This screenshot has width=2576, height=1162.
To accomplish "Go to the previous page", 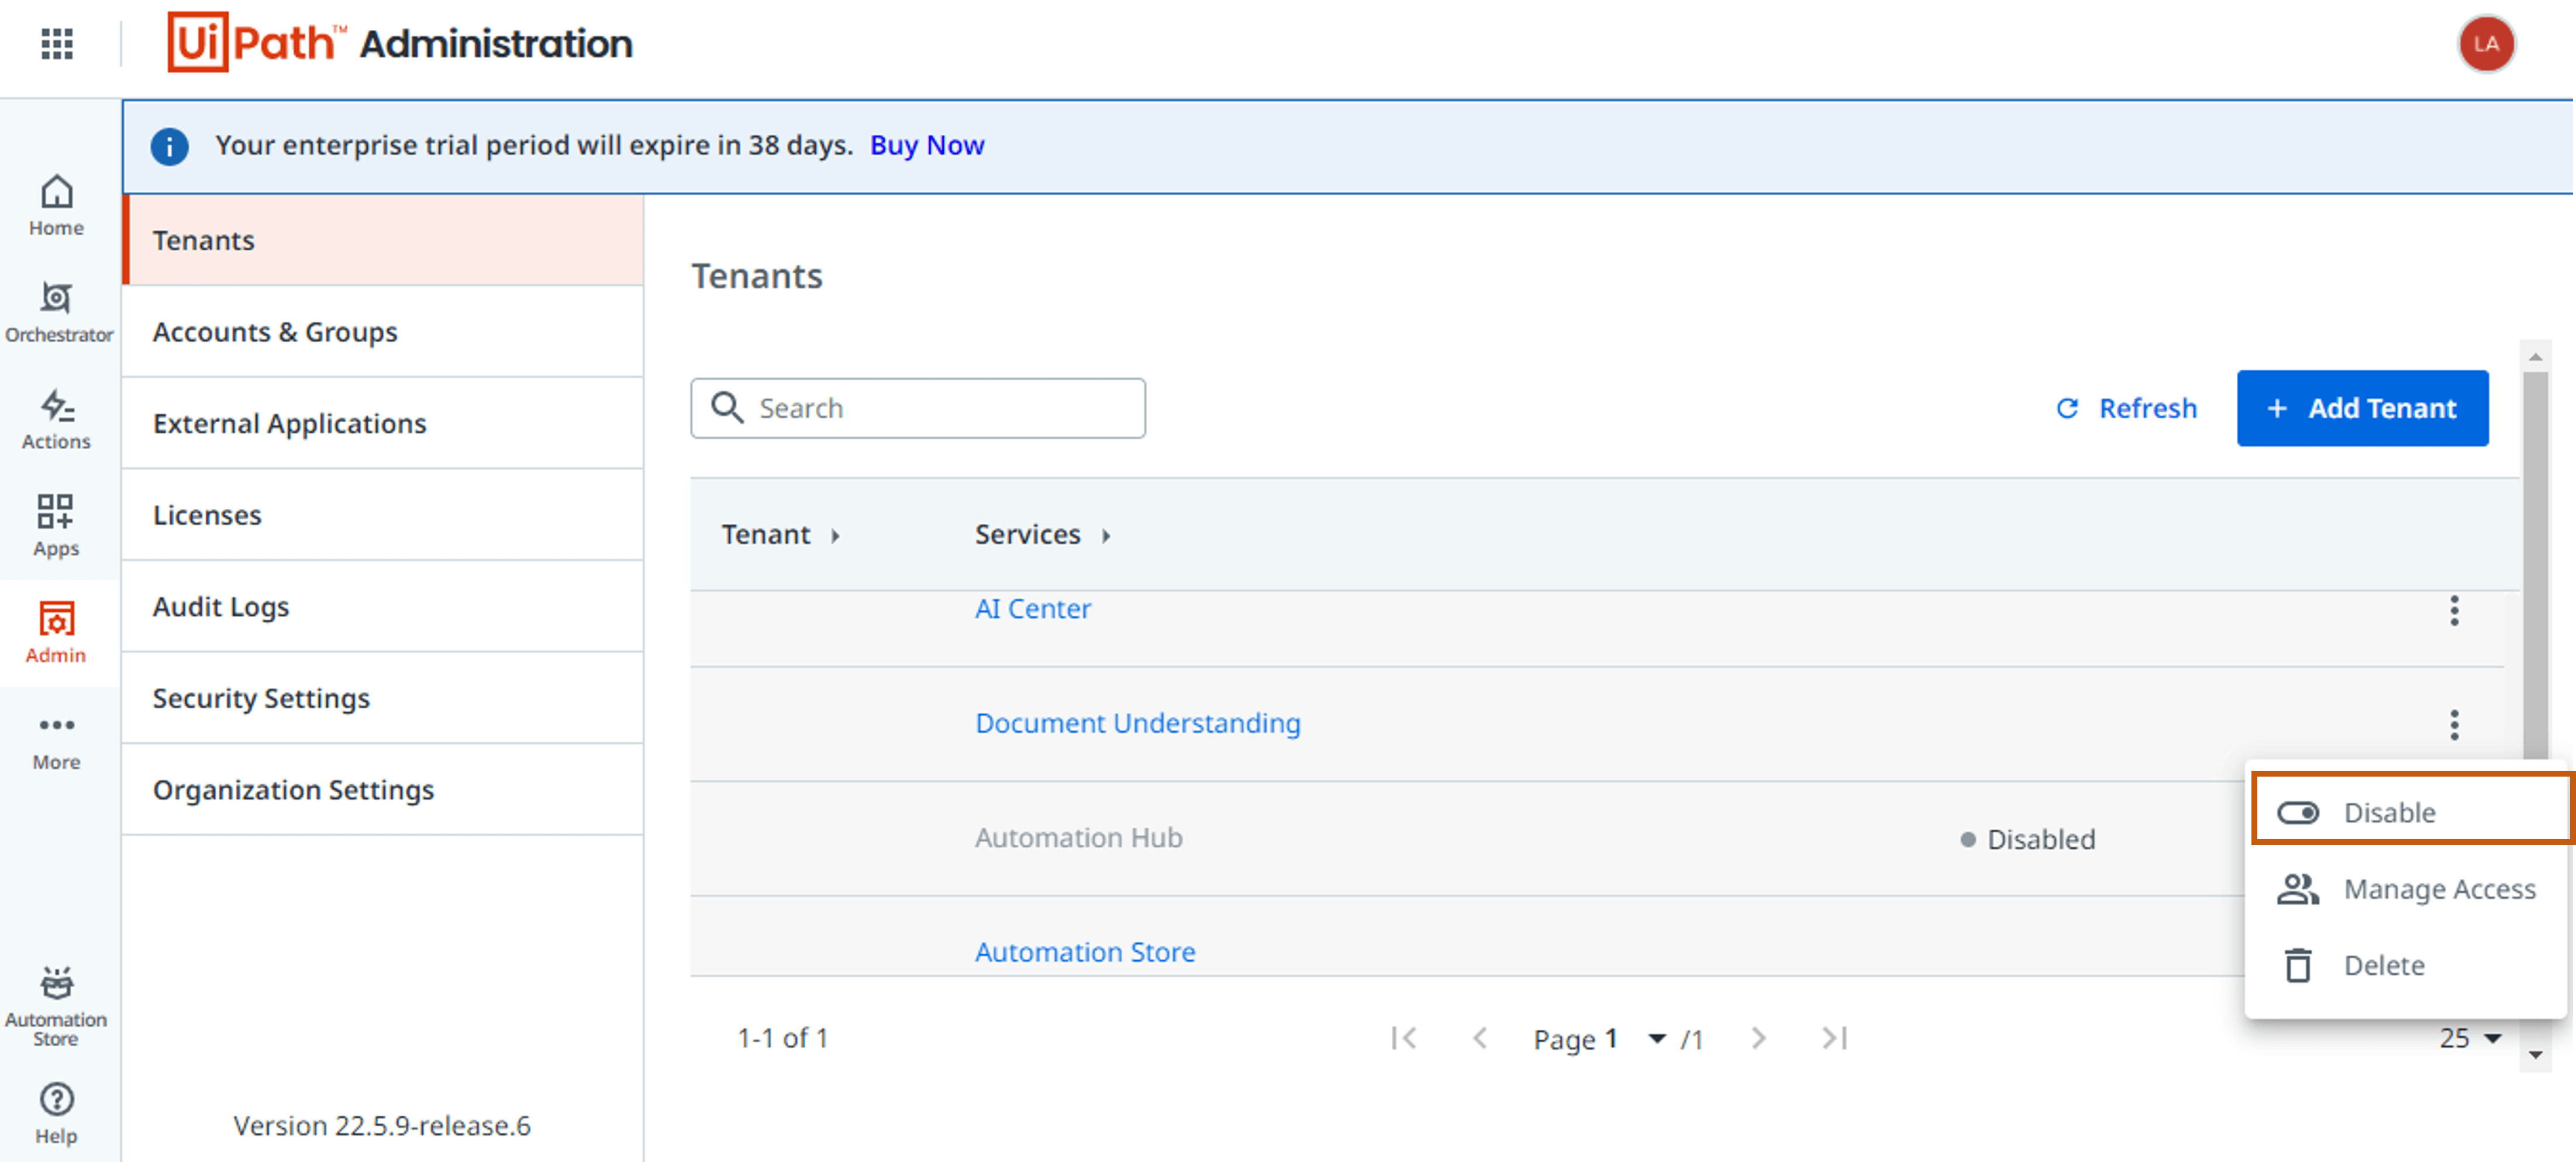I will tap(1480, 1039).
